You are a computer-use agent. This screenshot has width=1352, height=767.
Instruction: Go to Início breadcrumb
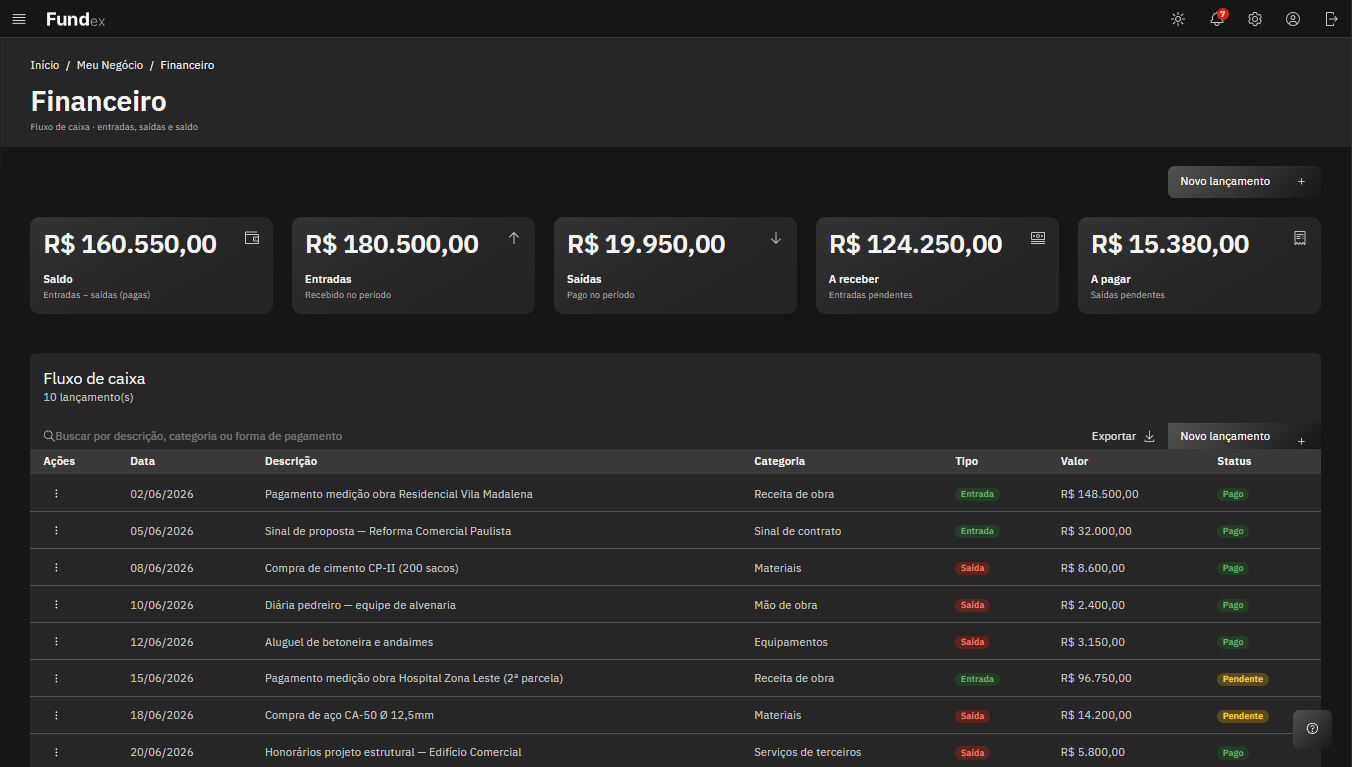point(45,65)
